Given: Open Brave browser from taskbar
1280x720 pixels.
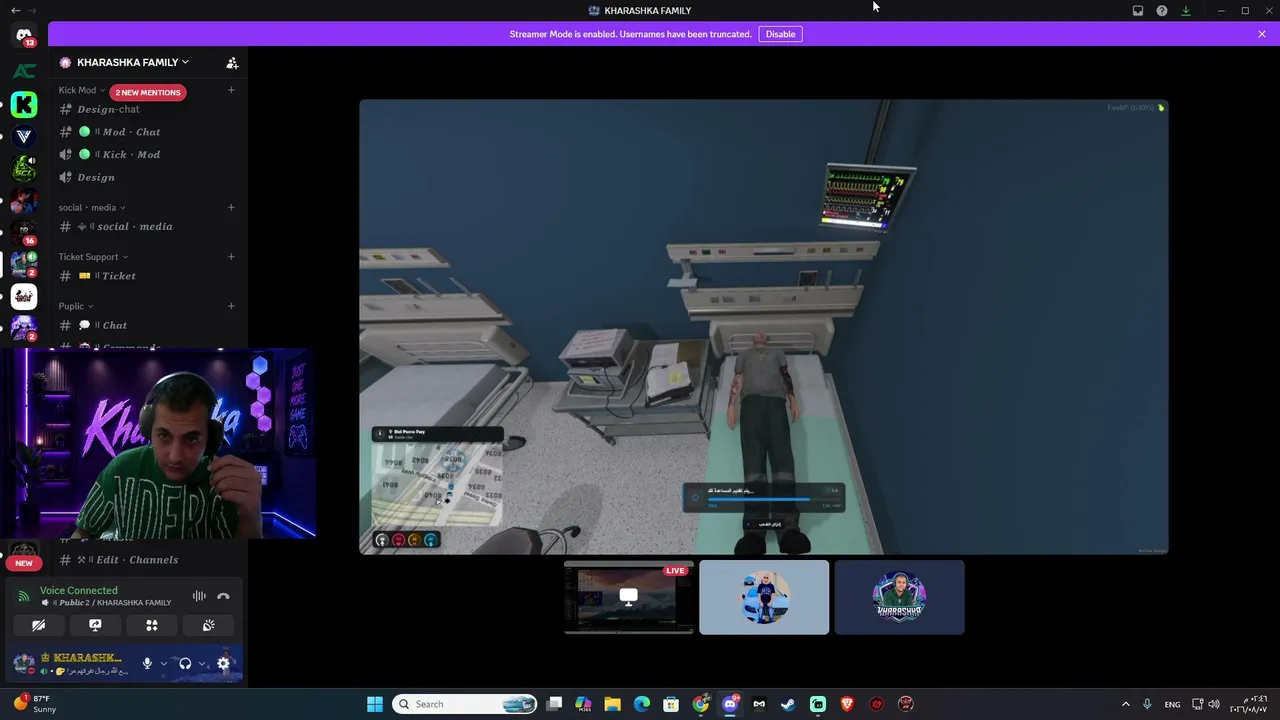Looking at the screenshot, I should 847,704.
